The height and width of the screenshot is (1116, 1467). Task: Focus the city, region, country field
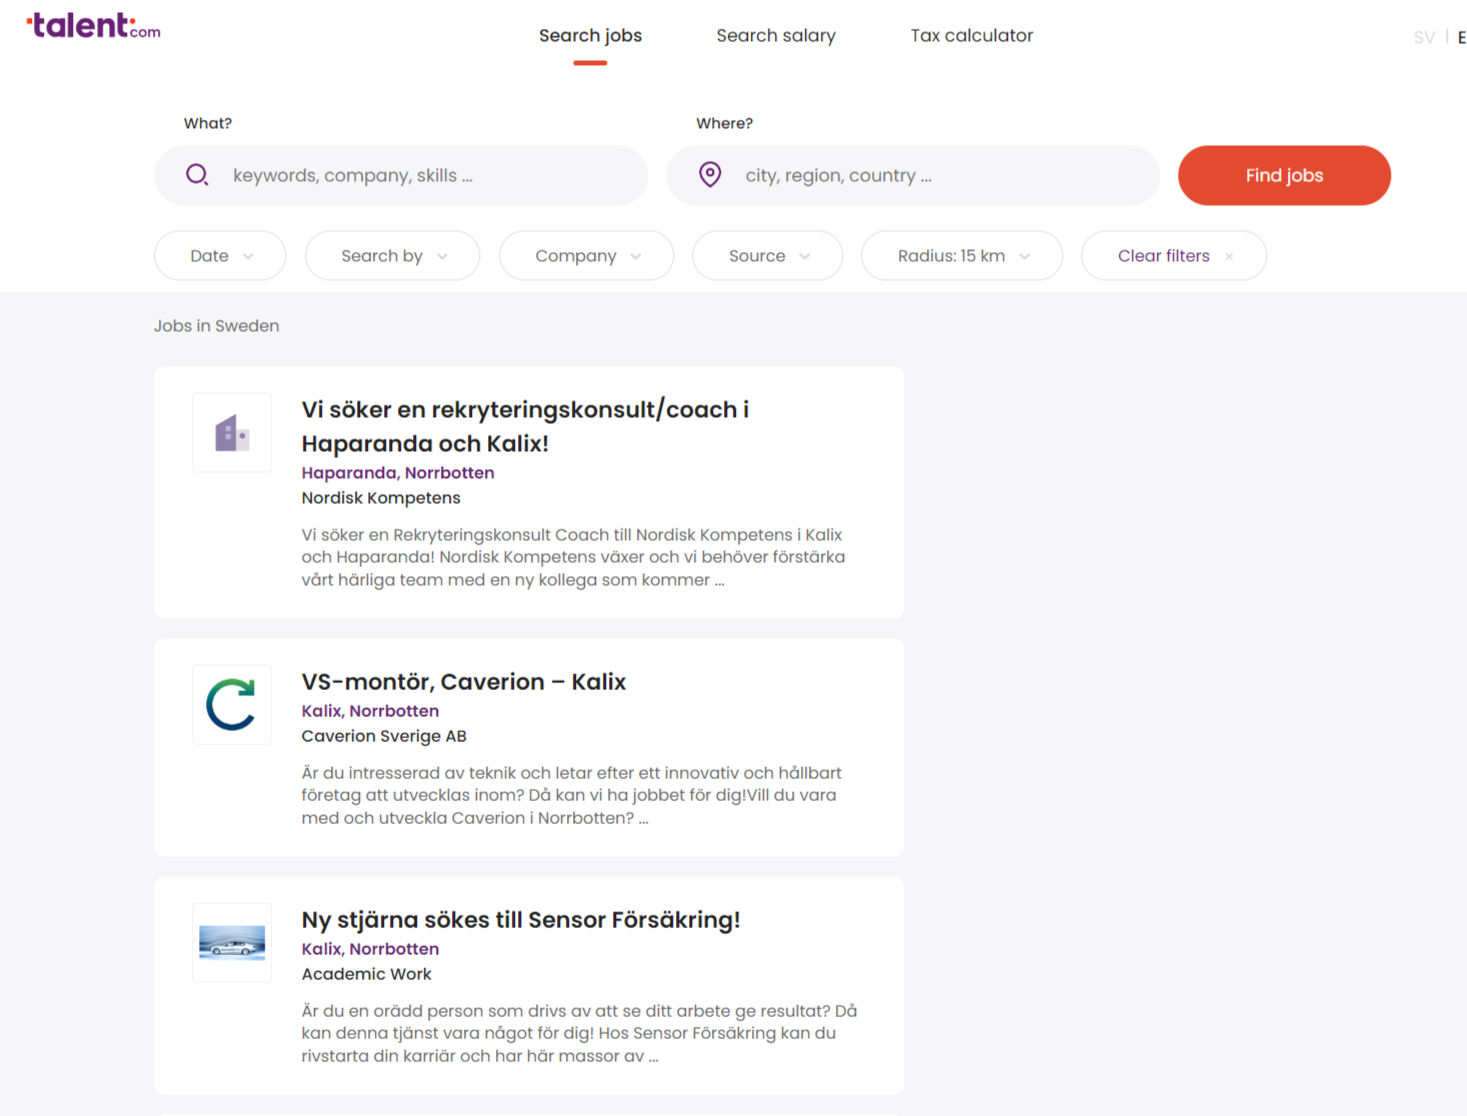(913, 175)
